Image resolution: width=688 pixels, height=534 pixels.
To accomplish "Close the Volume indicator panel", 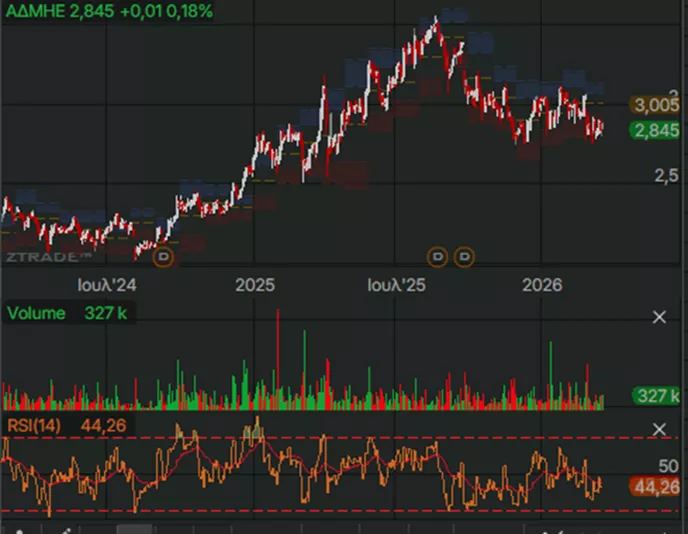I will click(x=659, y=317).
